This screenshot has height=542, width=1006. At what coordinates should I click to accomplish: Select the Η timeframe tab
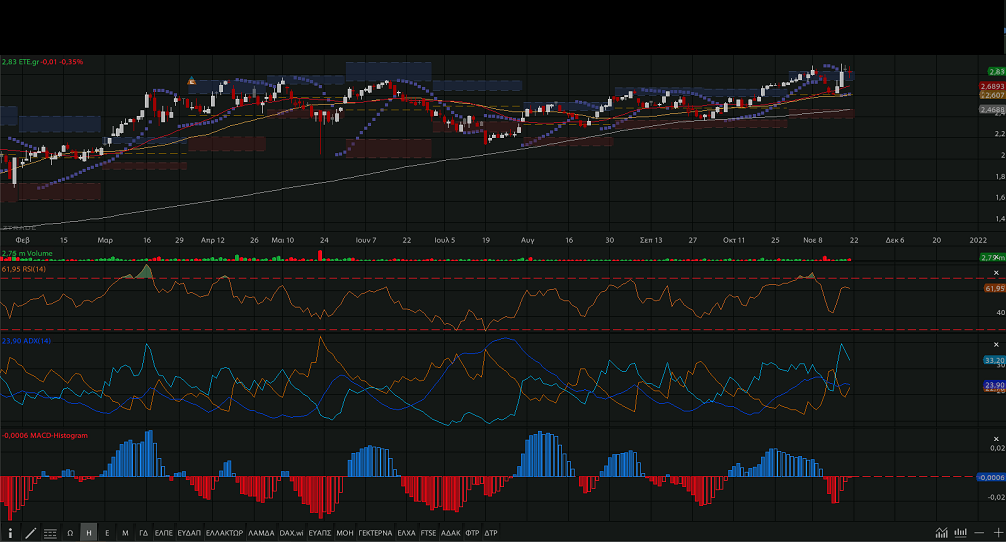(89, 533)
